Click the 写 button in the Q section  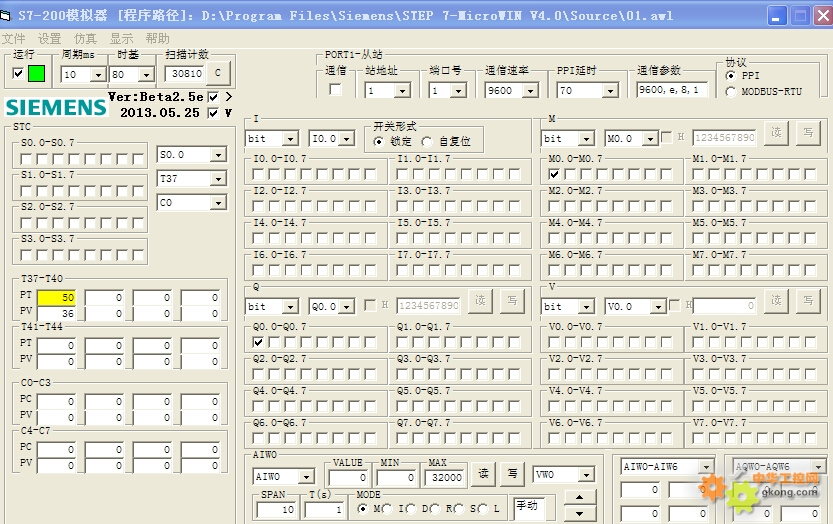tap(512, 300)
